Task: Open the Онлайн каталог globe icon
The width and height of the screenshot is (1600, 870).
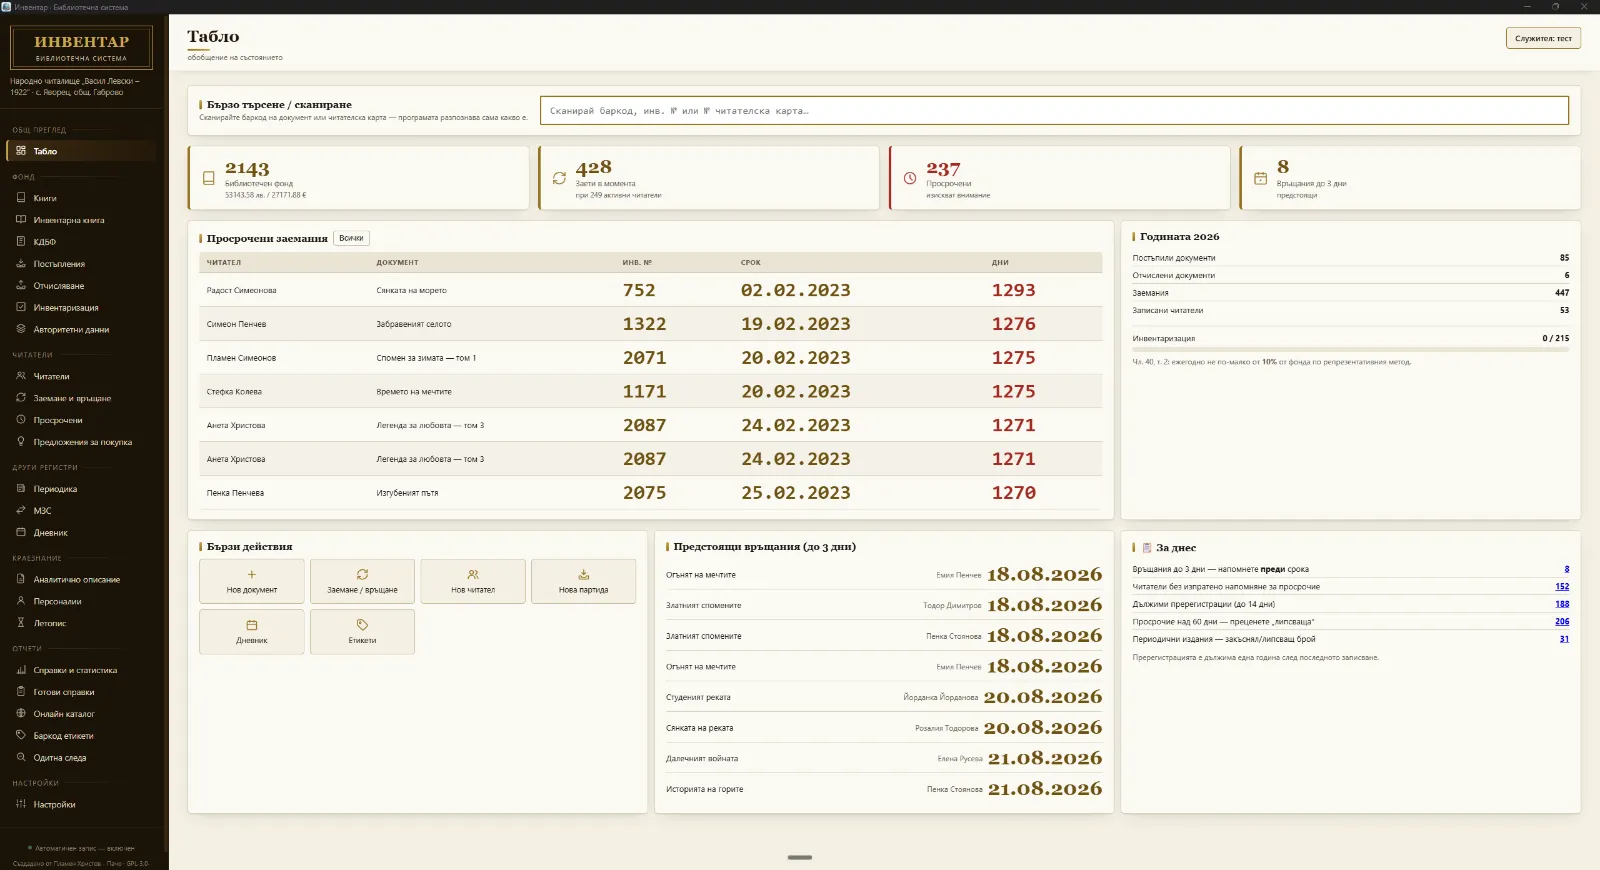Action: (x=21, y=714)
